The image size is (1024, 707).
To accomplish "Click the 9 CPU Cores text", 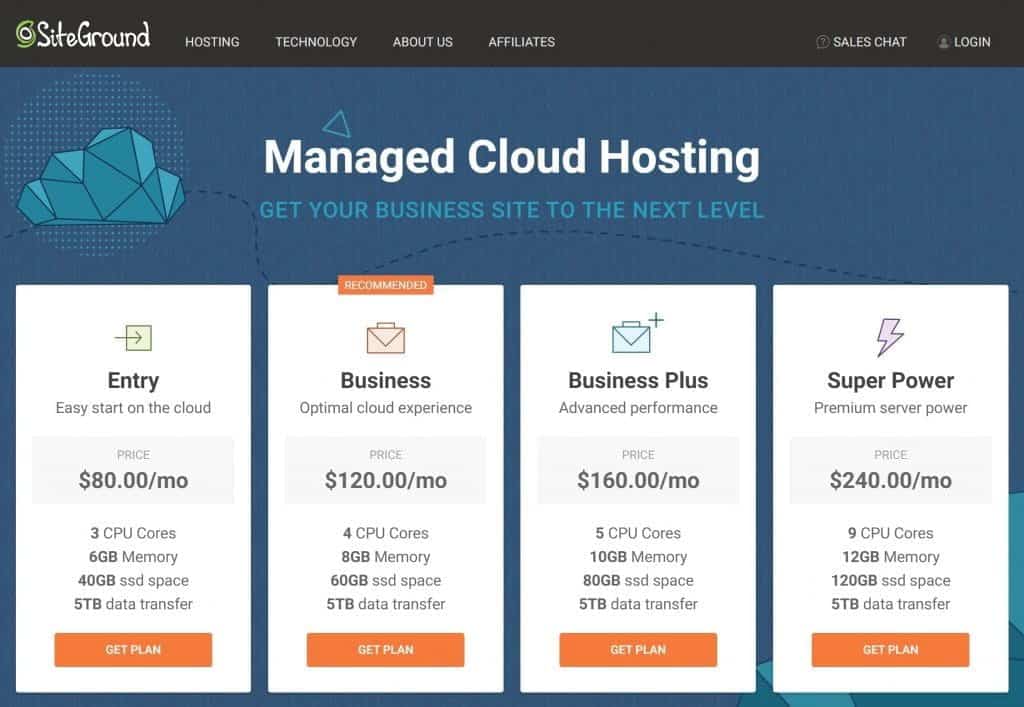I will (x=890, y=533).
